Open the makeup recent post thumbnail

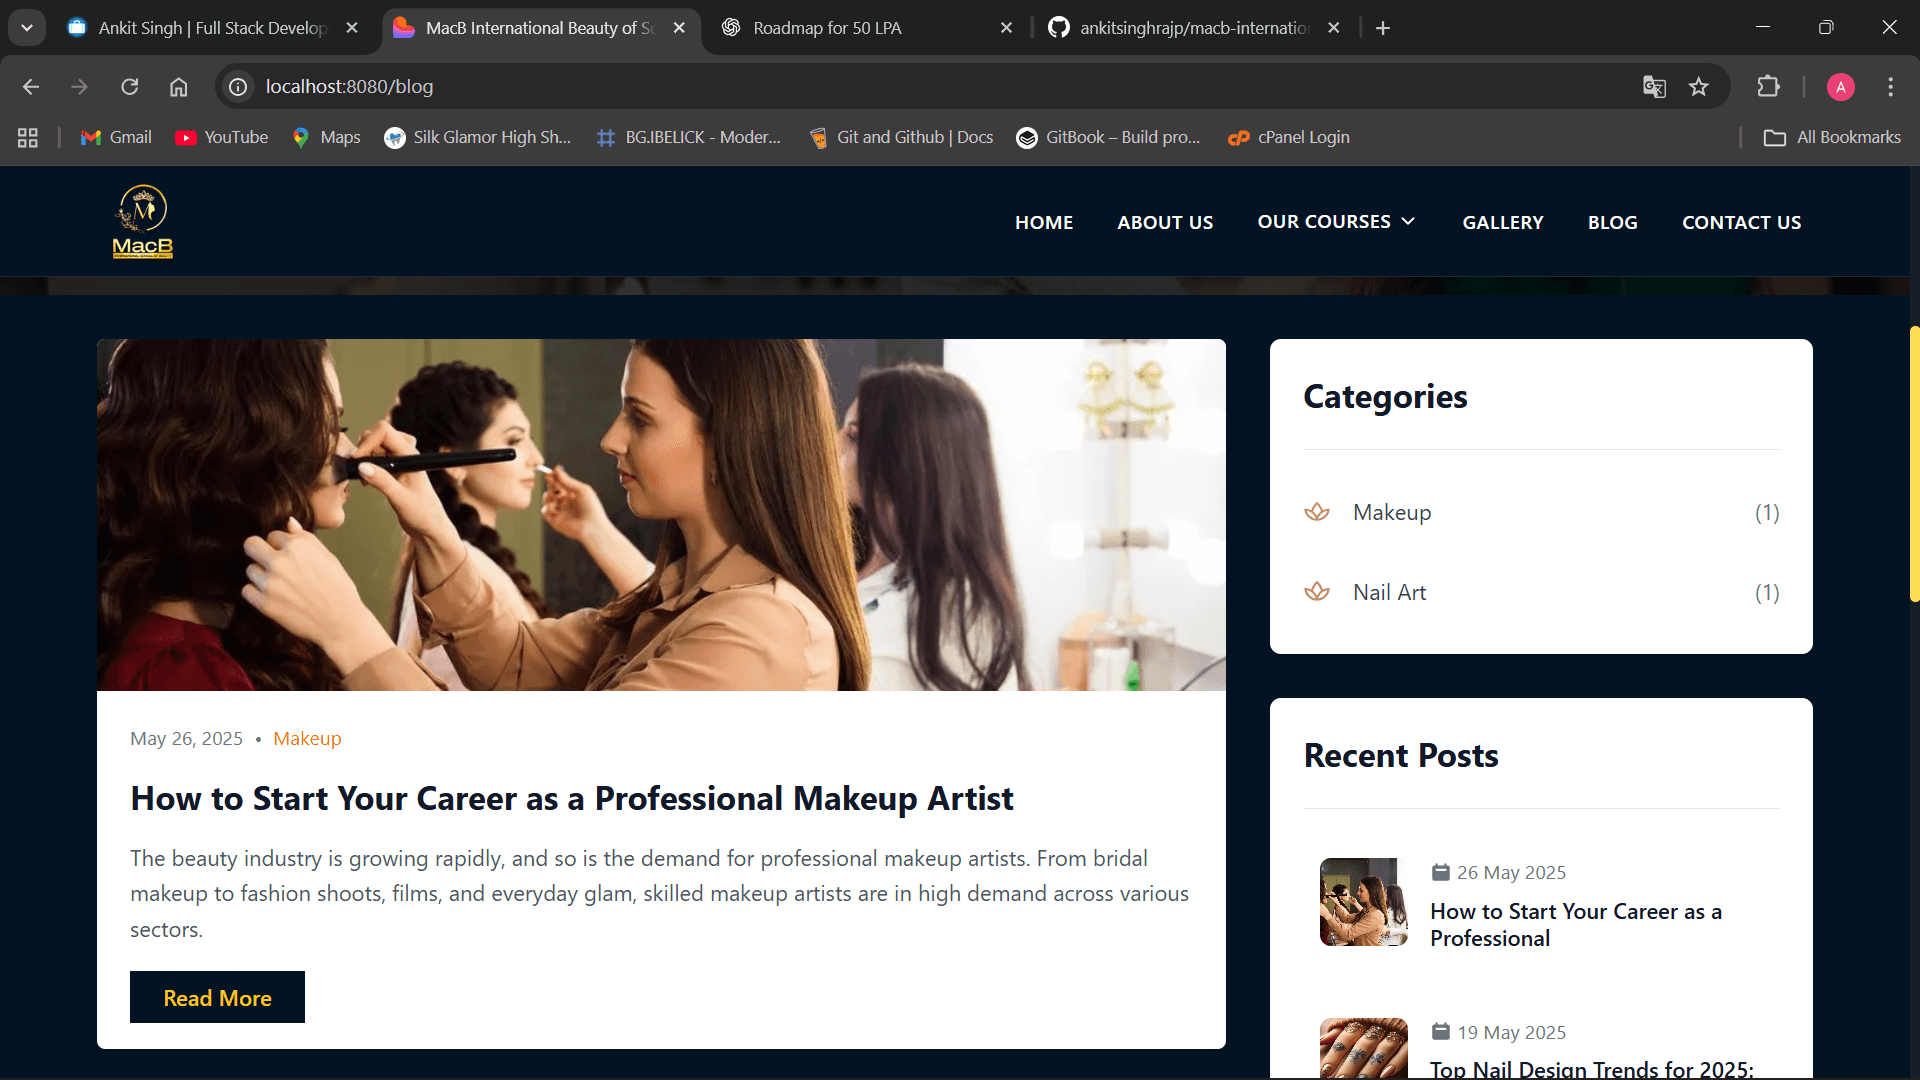coord(1363,901)
